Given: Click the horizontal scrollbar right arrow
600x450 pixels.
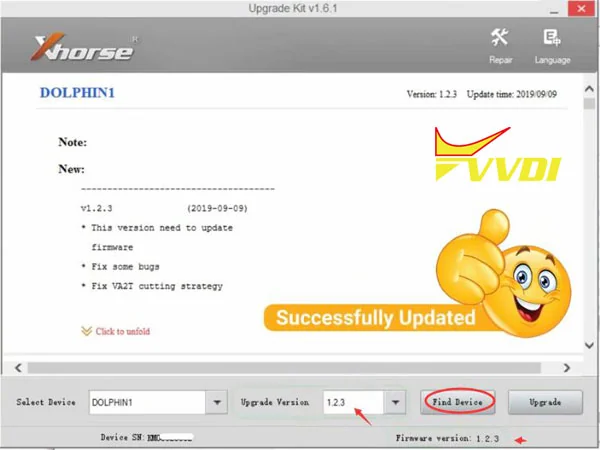Looking at the screenshot, I should [567, 368].
